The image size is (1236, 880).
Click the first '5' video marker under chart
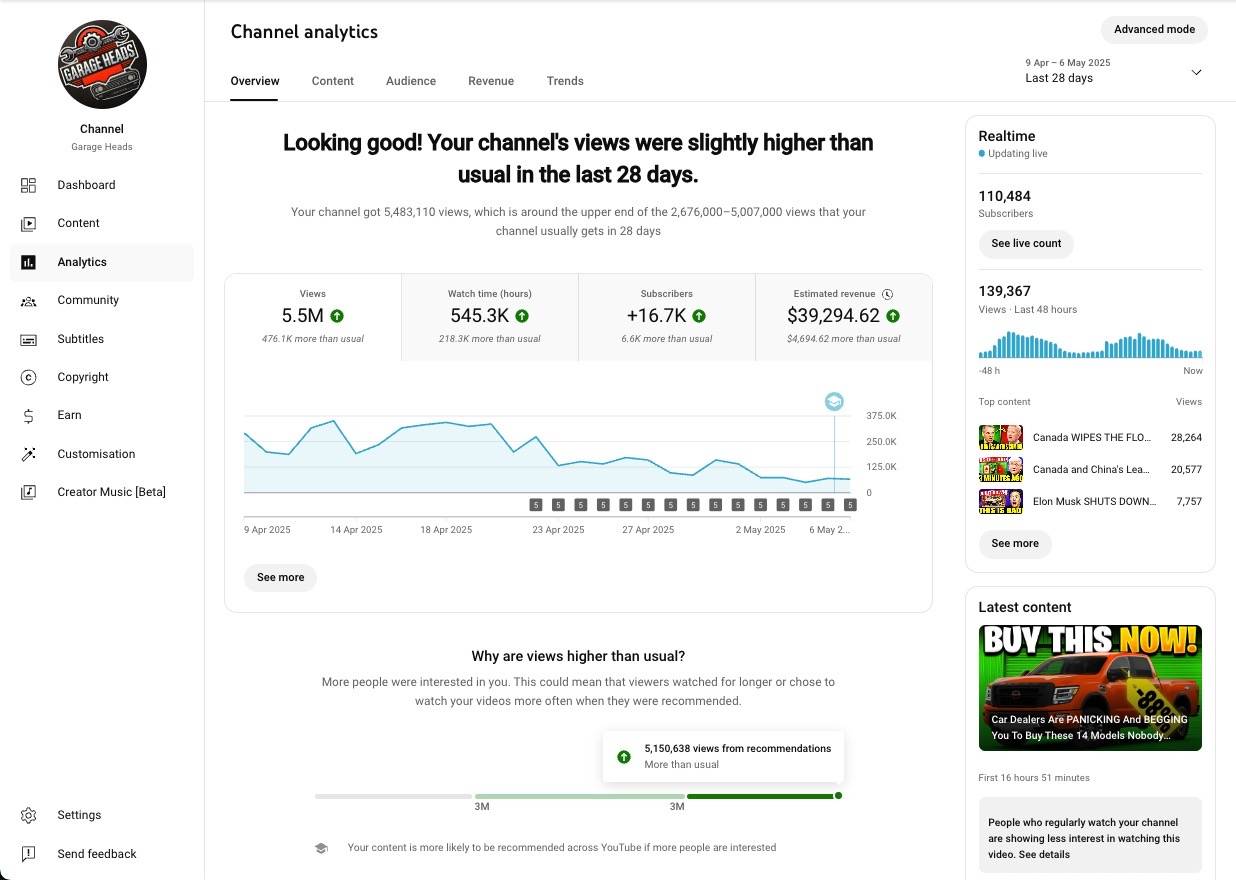[536, 505]
